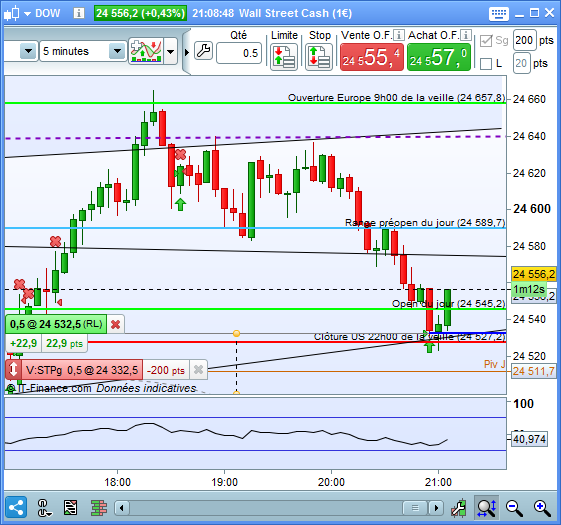Open info icon next to Vente O.F.
Viewport: 561px width, 525px height.
click(x=399, y=35)
